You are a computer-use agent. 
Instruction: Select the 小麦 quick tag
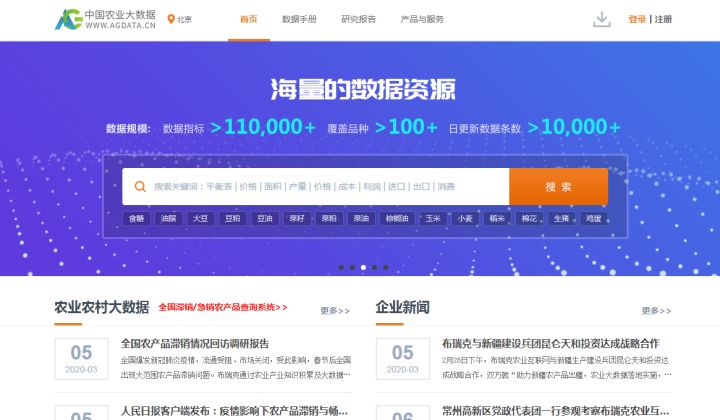point(465,218)
